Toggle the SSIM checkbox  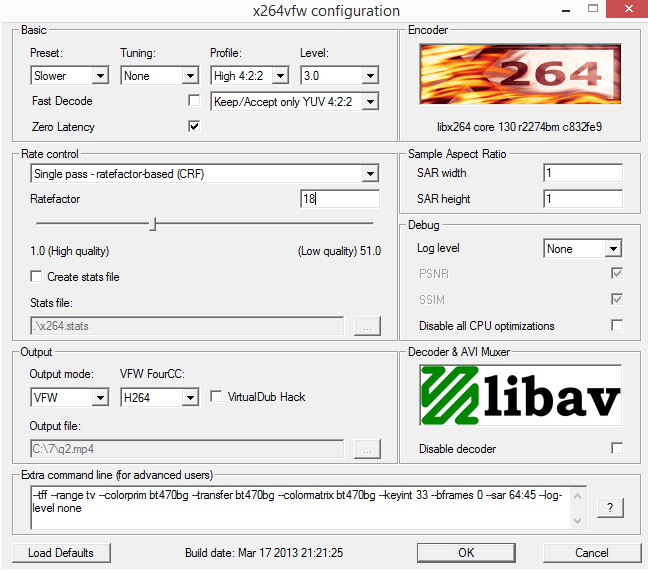click(x=617, y=299)
